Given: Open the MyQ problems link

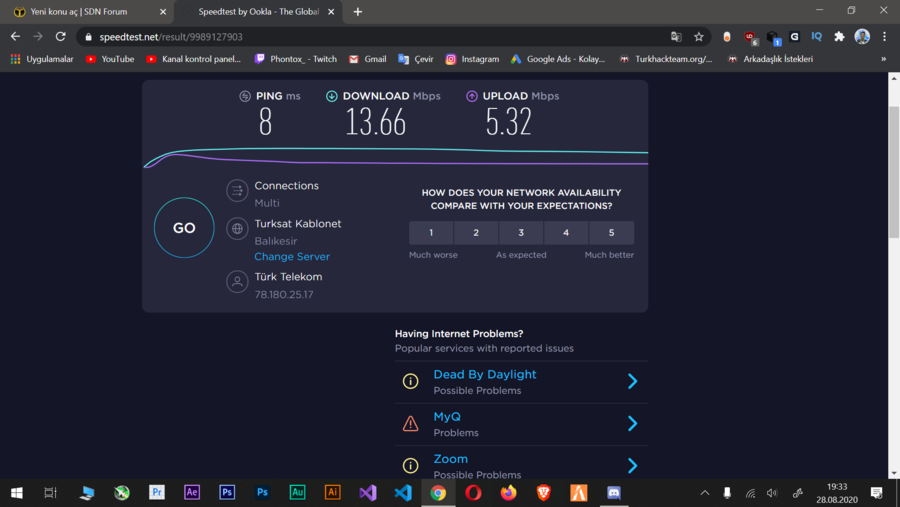Looking at the screenshot, I should tap(447, 417).
